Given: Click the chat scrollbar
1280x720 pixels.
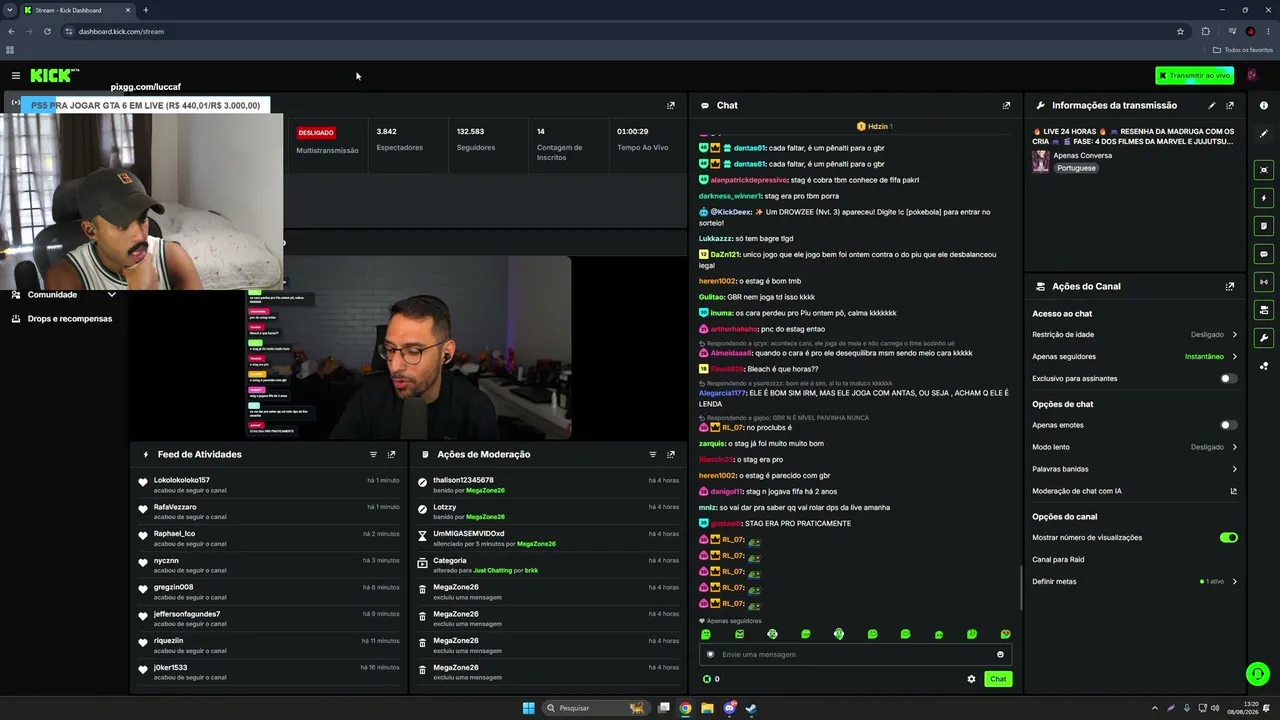Looking at the screenshot, I should point(1020,588).
